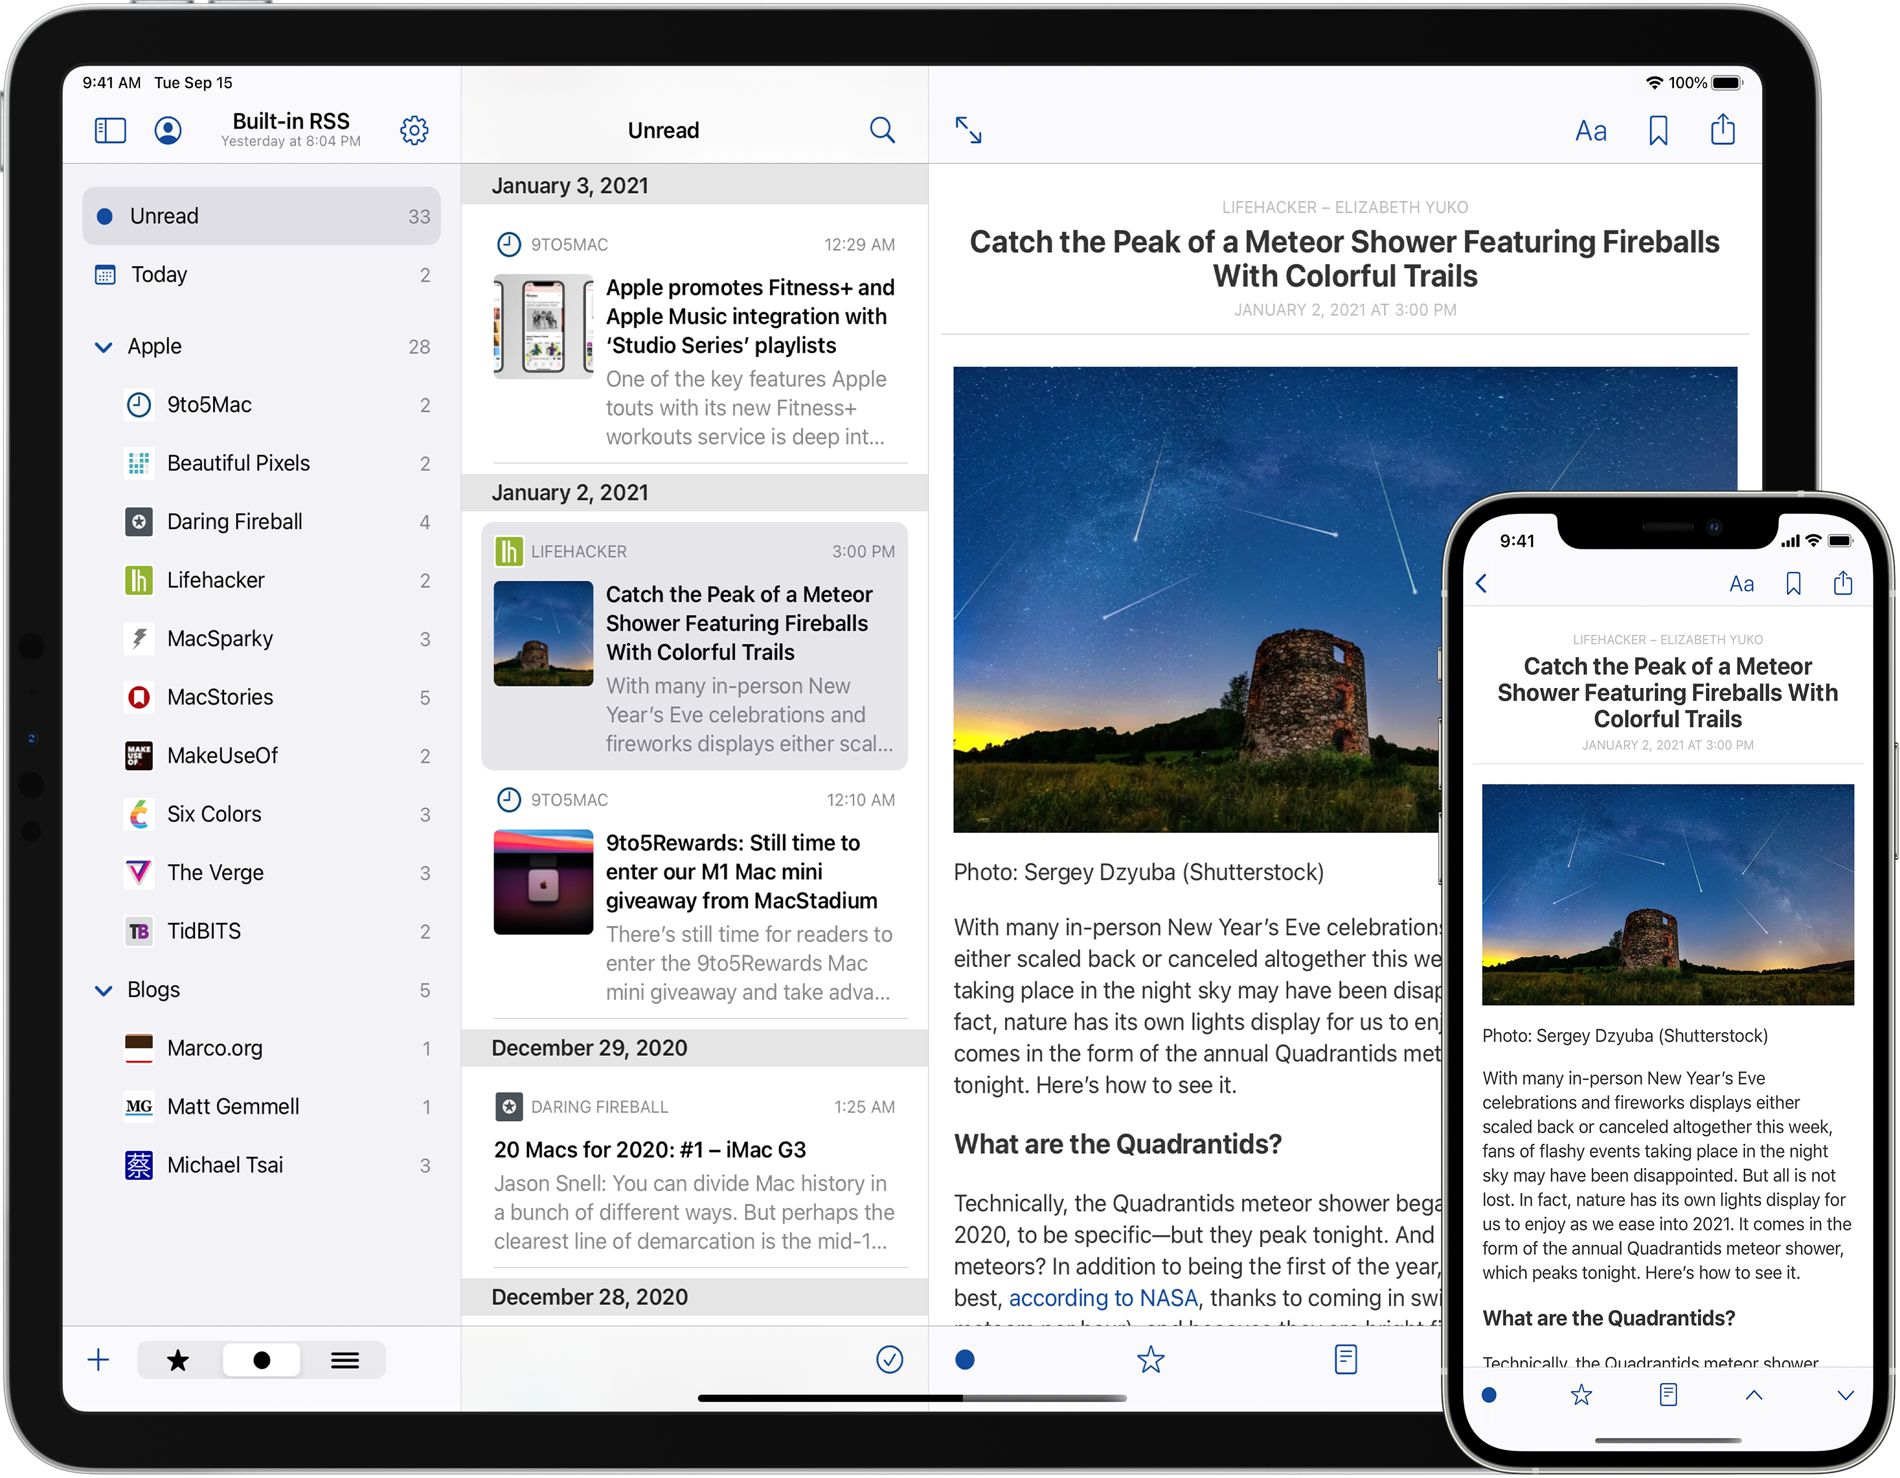Bookmark the meteor shower article
The image size is (1900, 1478).
pos(1657,130)
